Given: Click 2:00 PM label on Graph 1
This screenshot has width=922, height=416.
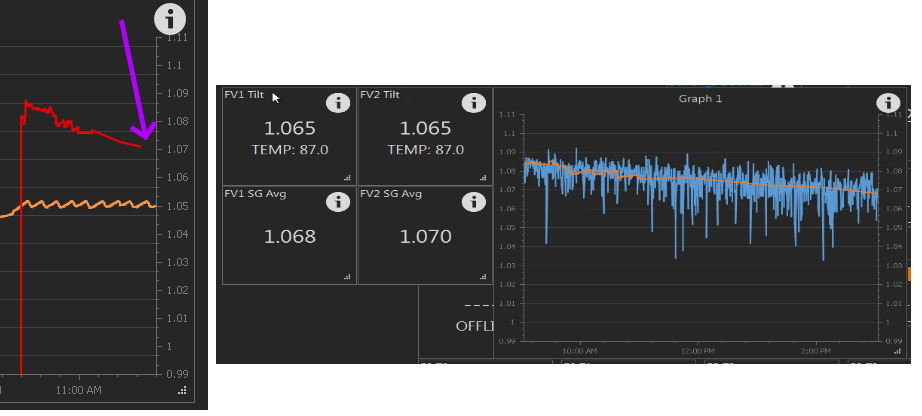Looking at the screenshot, I should (x=816, y=351).
